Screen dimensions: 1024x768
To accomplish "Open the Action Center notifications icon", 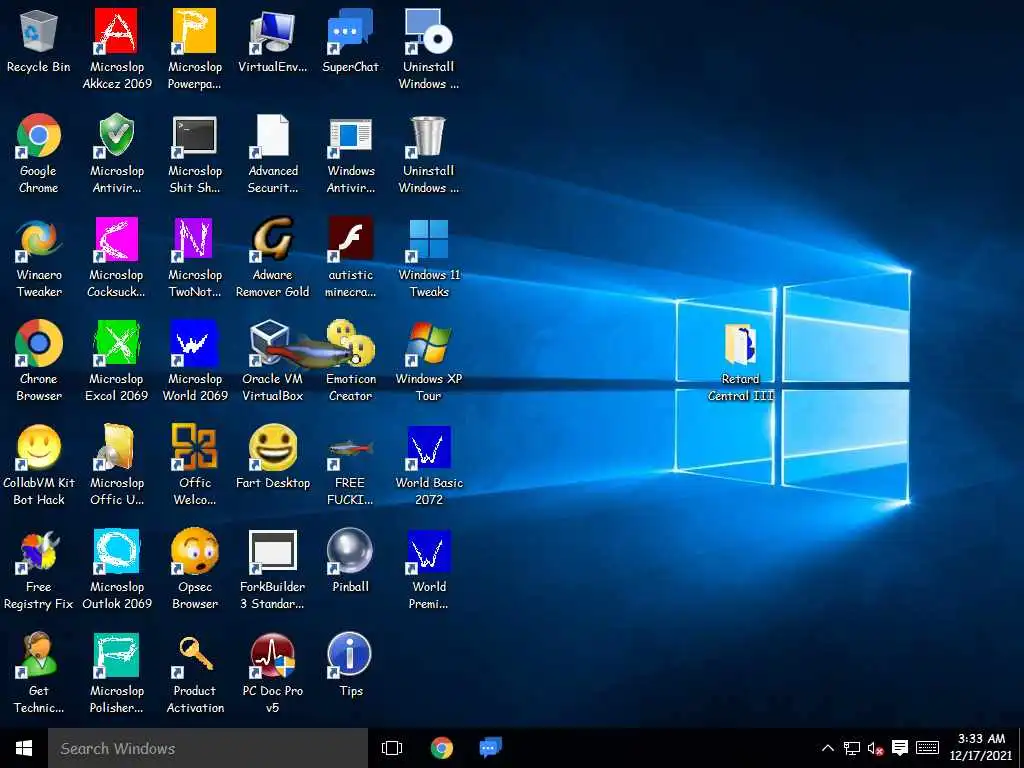I will [x=900, y=748].
